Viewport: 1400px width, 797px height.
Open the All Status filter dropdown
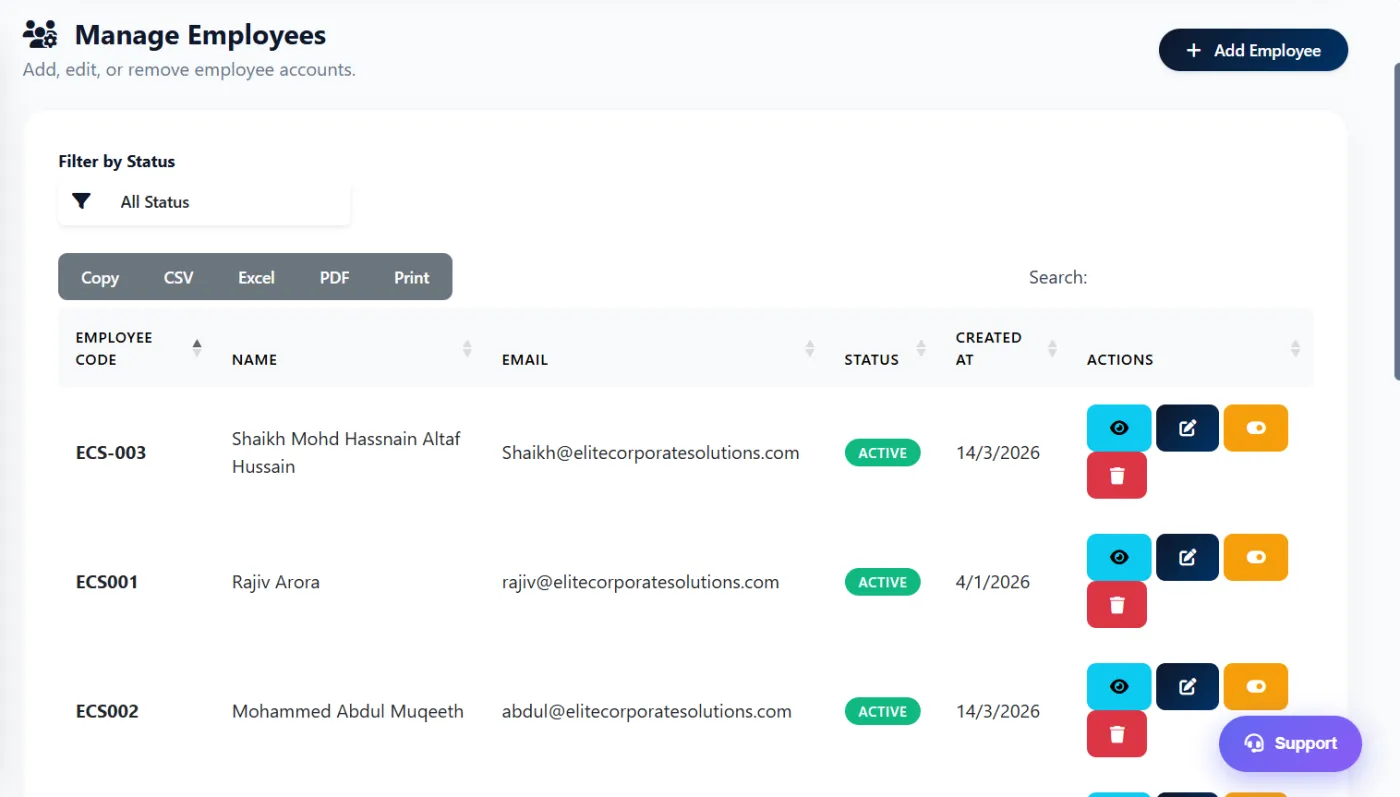204,202
